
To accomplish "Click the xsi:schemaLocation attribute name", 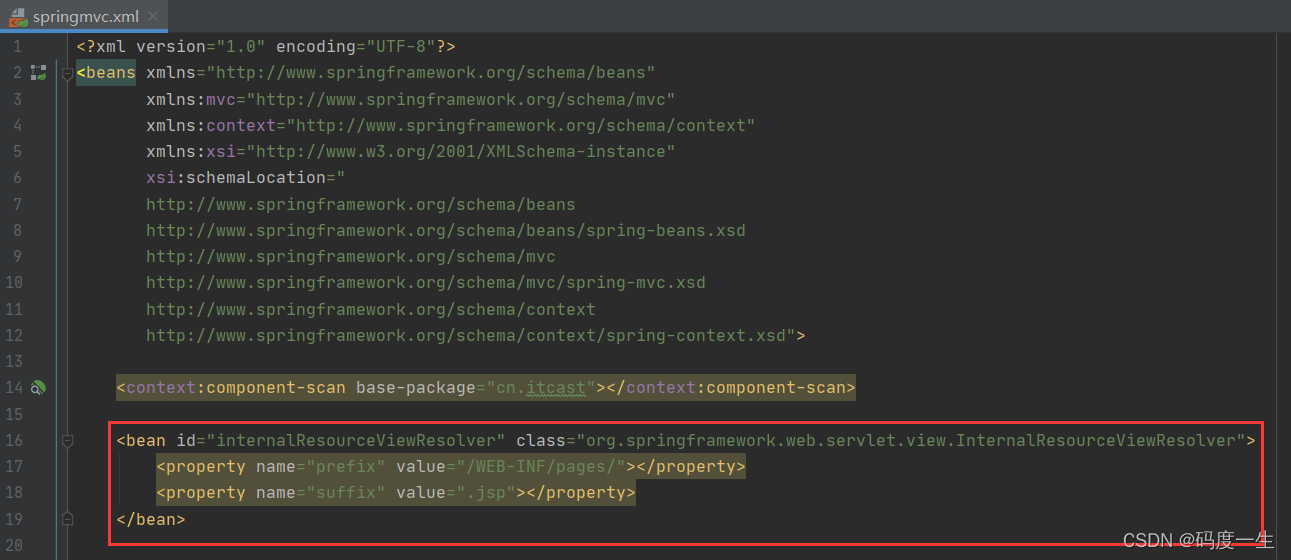I will coord(236,178).
